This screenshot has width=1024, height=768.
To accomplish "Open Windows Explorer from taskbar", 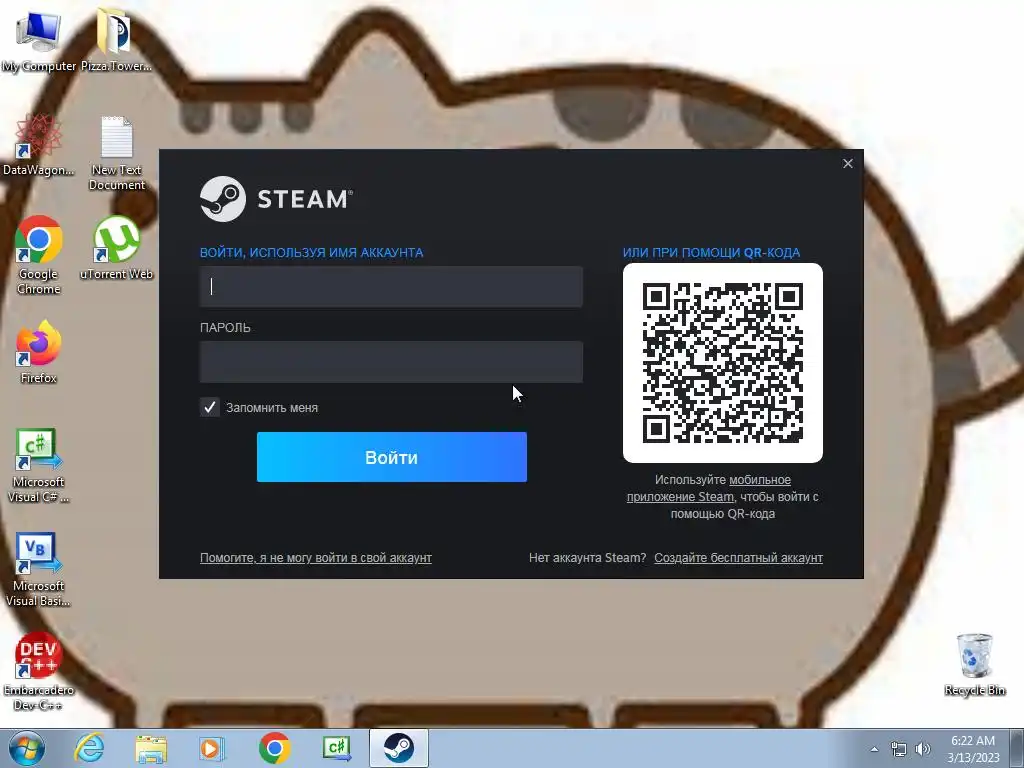I will pos(151,748).
